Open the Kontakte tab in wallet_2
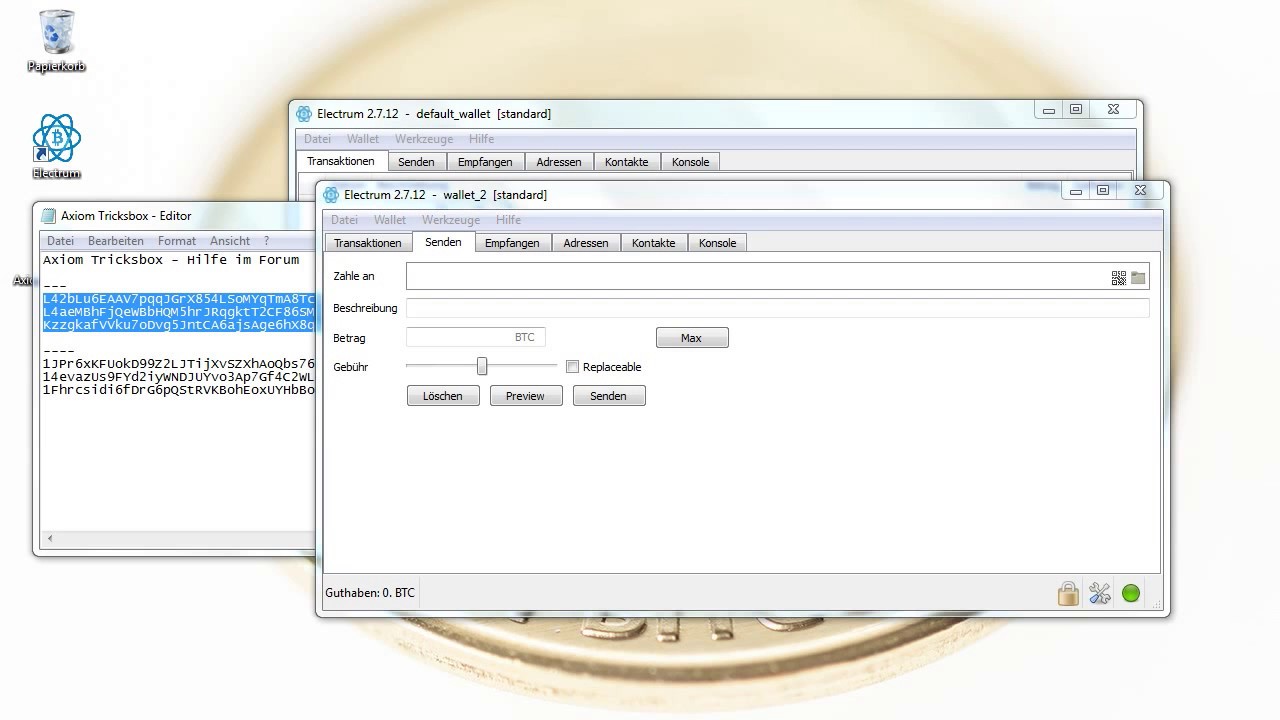Viewport: 1280px width, 720px height. [x=654, y=243]
